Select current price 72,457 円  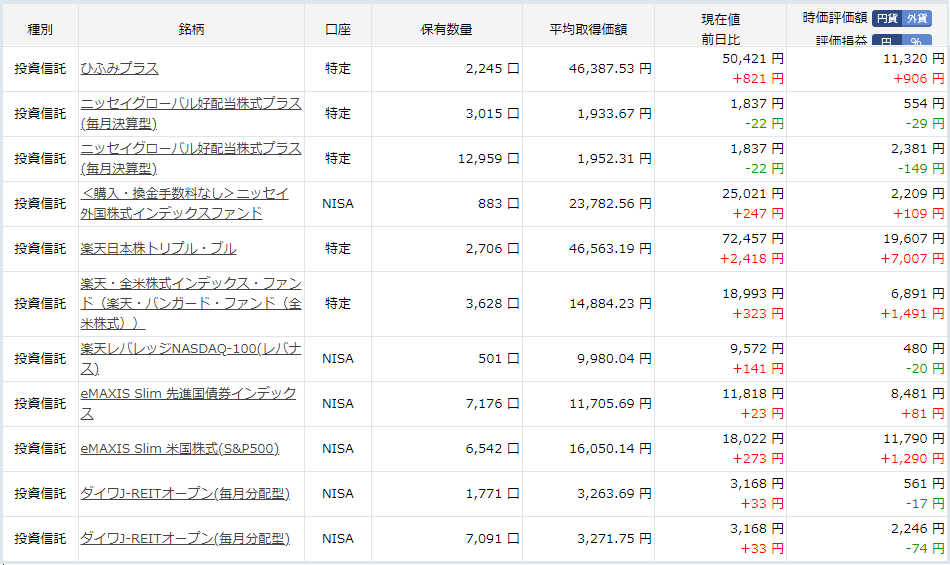[753, 239]
